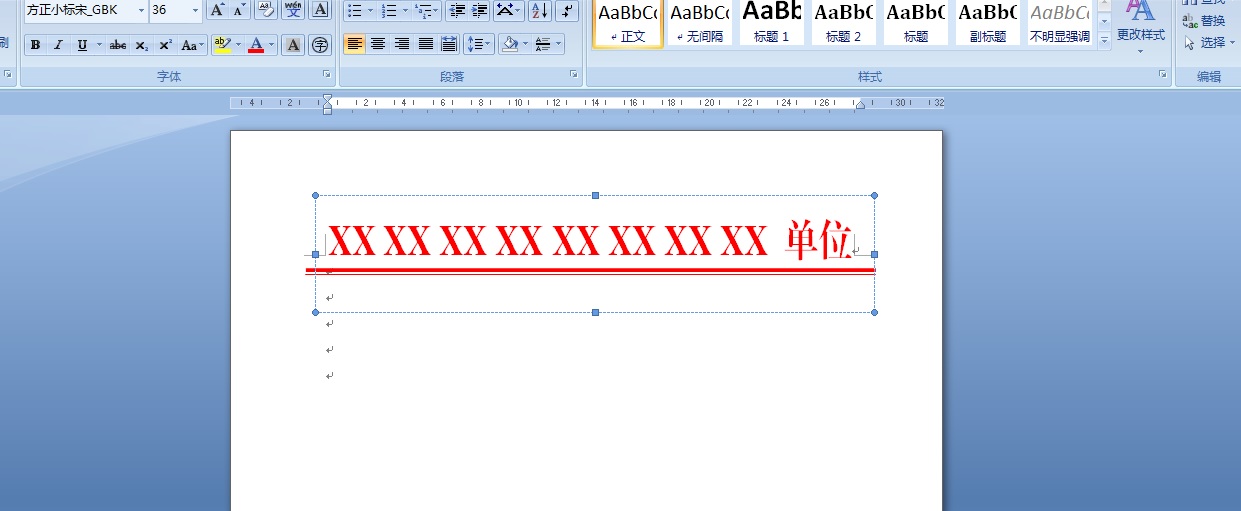This screenshot has height=511, width=1241.
Task: Open the Paragraph dialog launcher
Action: pos(574,75)
